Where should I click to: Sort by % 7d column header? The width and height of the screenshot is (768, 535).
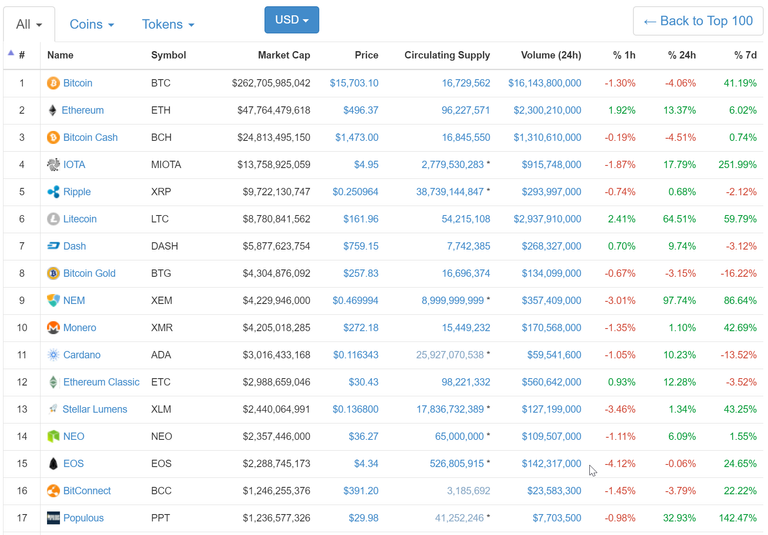pos(745,55)
